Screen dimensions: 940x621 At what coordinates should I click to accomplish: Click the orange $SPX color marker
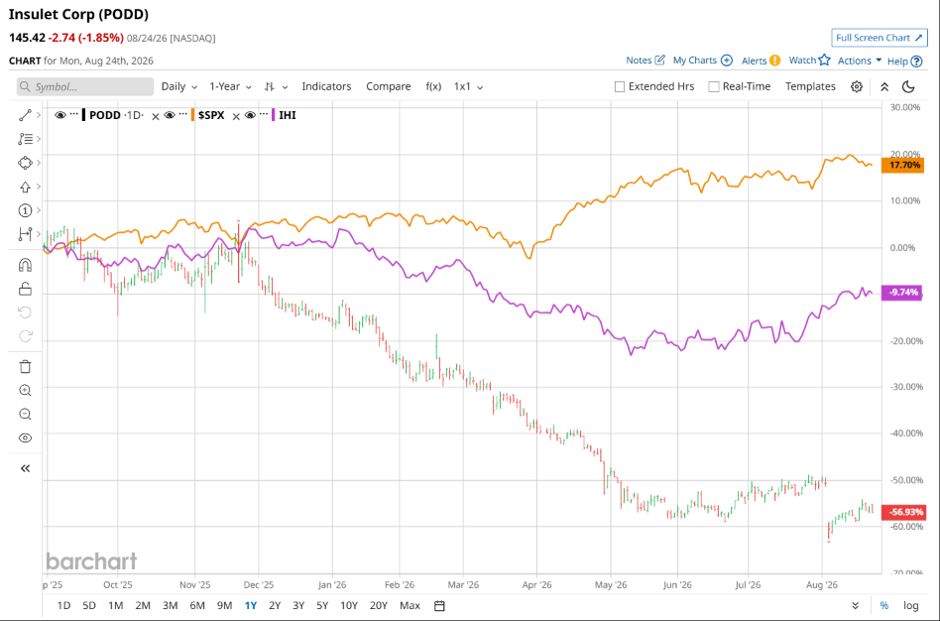click(192, 115)
